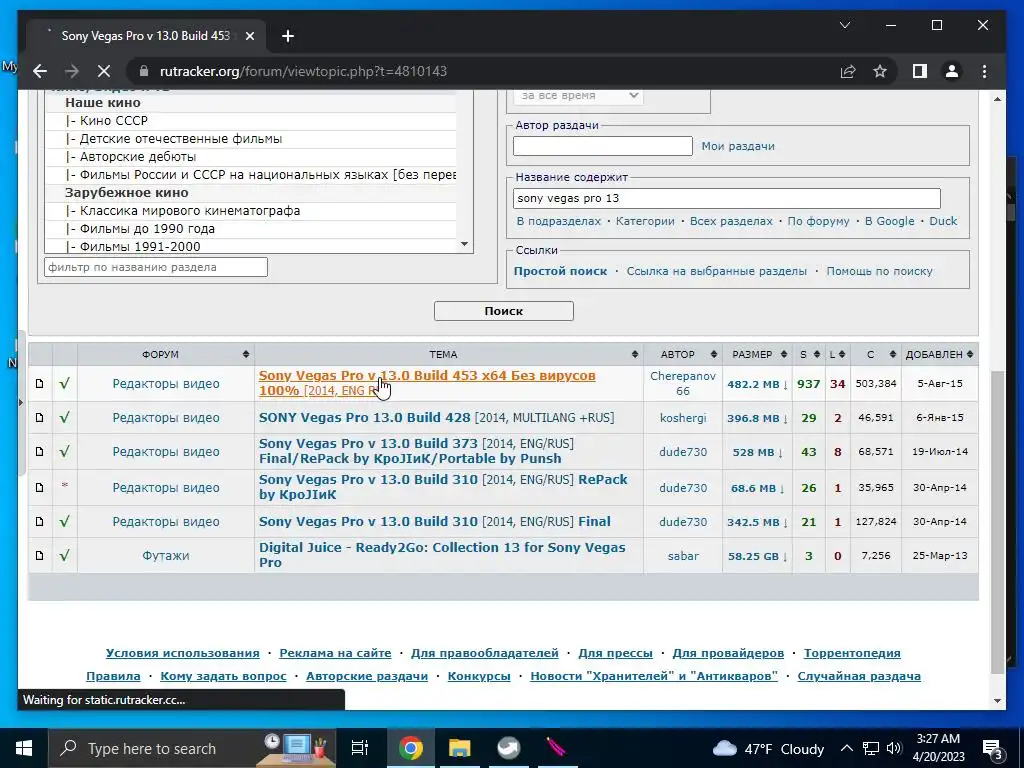This screenshot has width=1024, height=768.
Task: Stop loading the page
Action: 103,71
